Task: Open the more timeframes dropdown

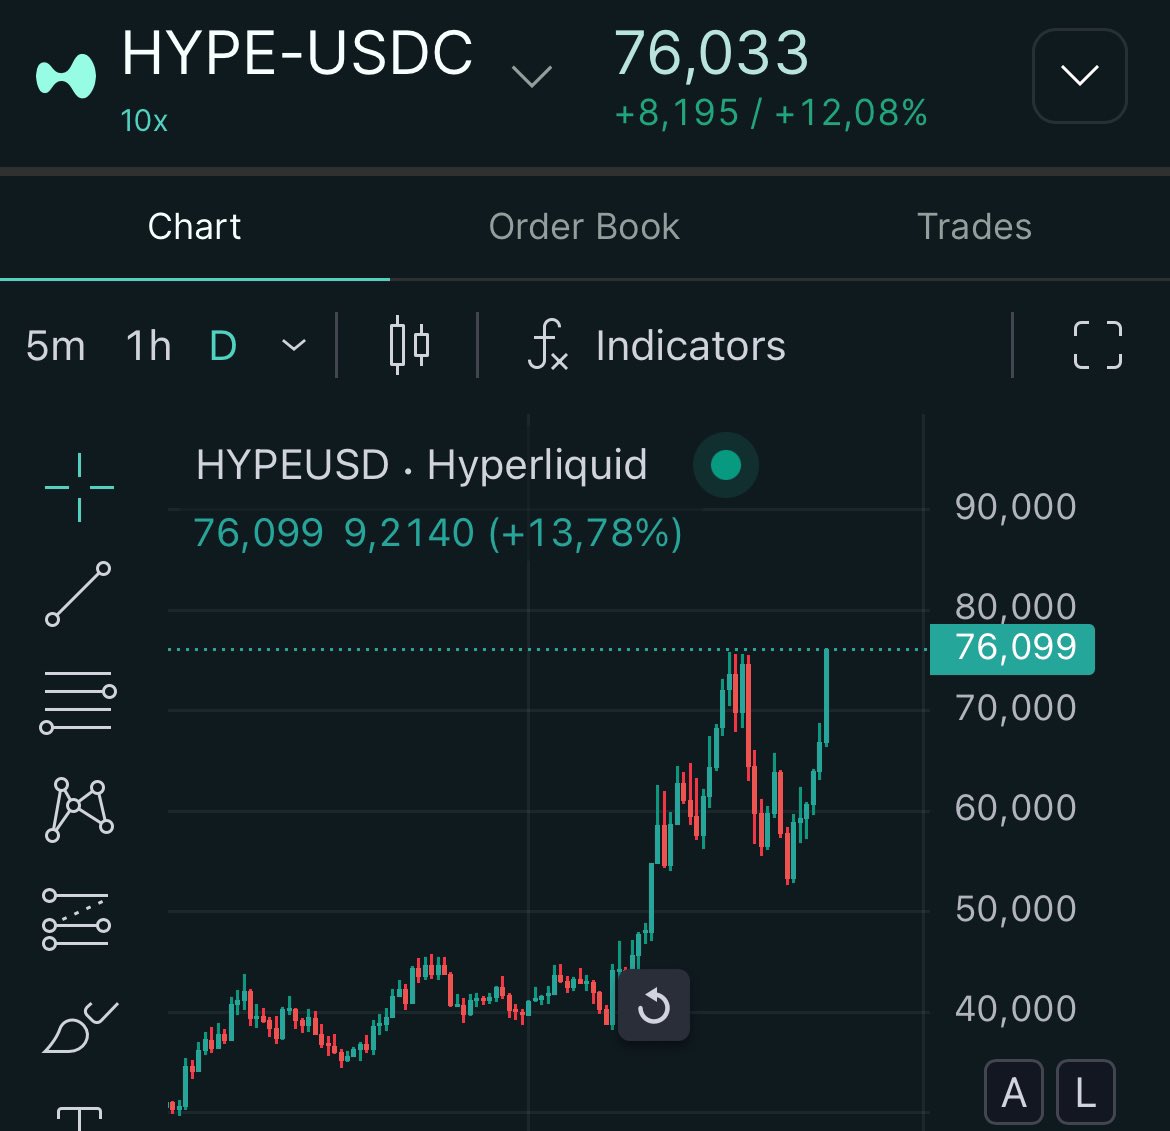Action: click(x=294, y=345)
